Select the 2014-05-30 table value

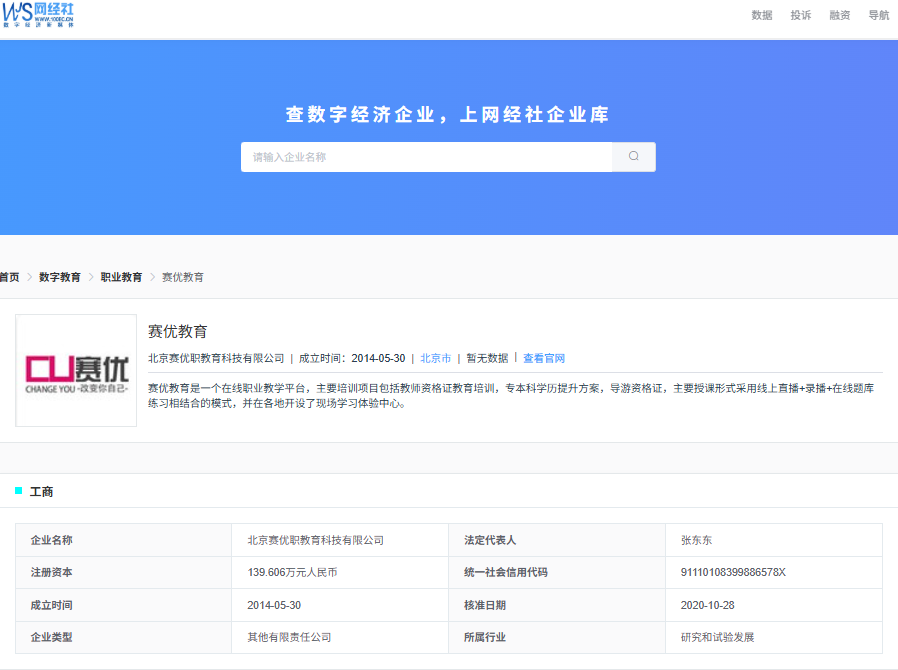[x=274, y=605]
